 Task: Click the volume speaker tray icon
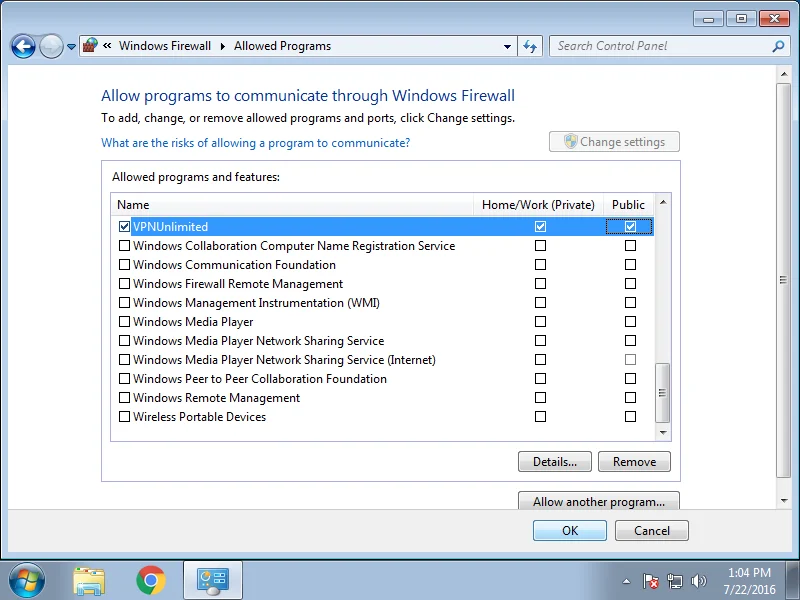click(698, 581)
